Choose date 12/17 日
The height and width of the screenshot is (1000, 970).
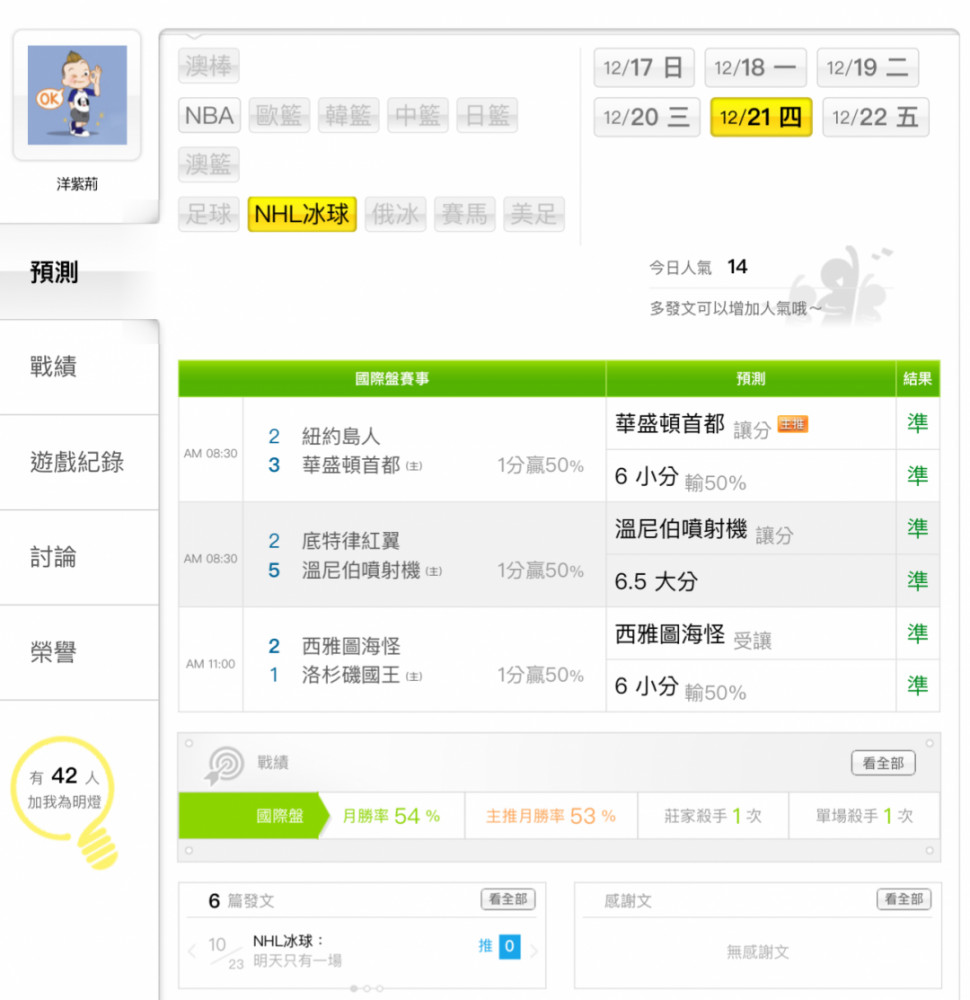[643, 68]
